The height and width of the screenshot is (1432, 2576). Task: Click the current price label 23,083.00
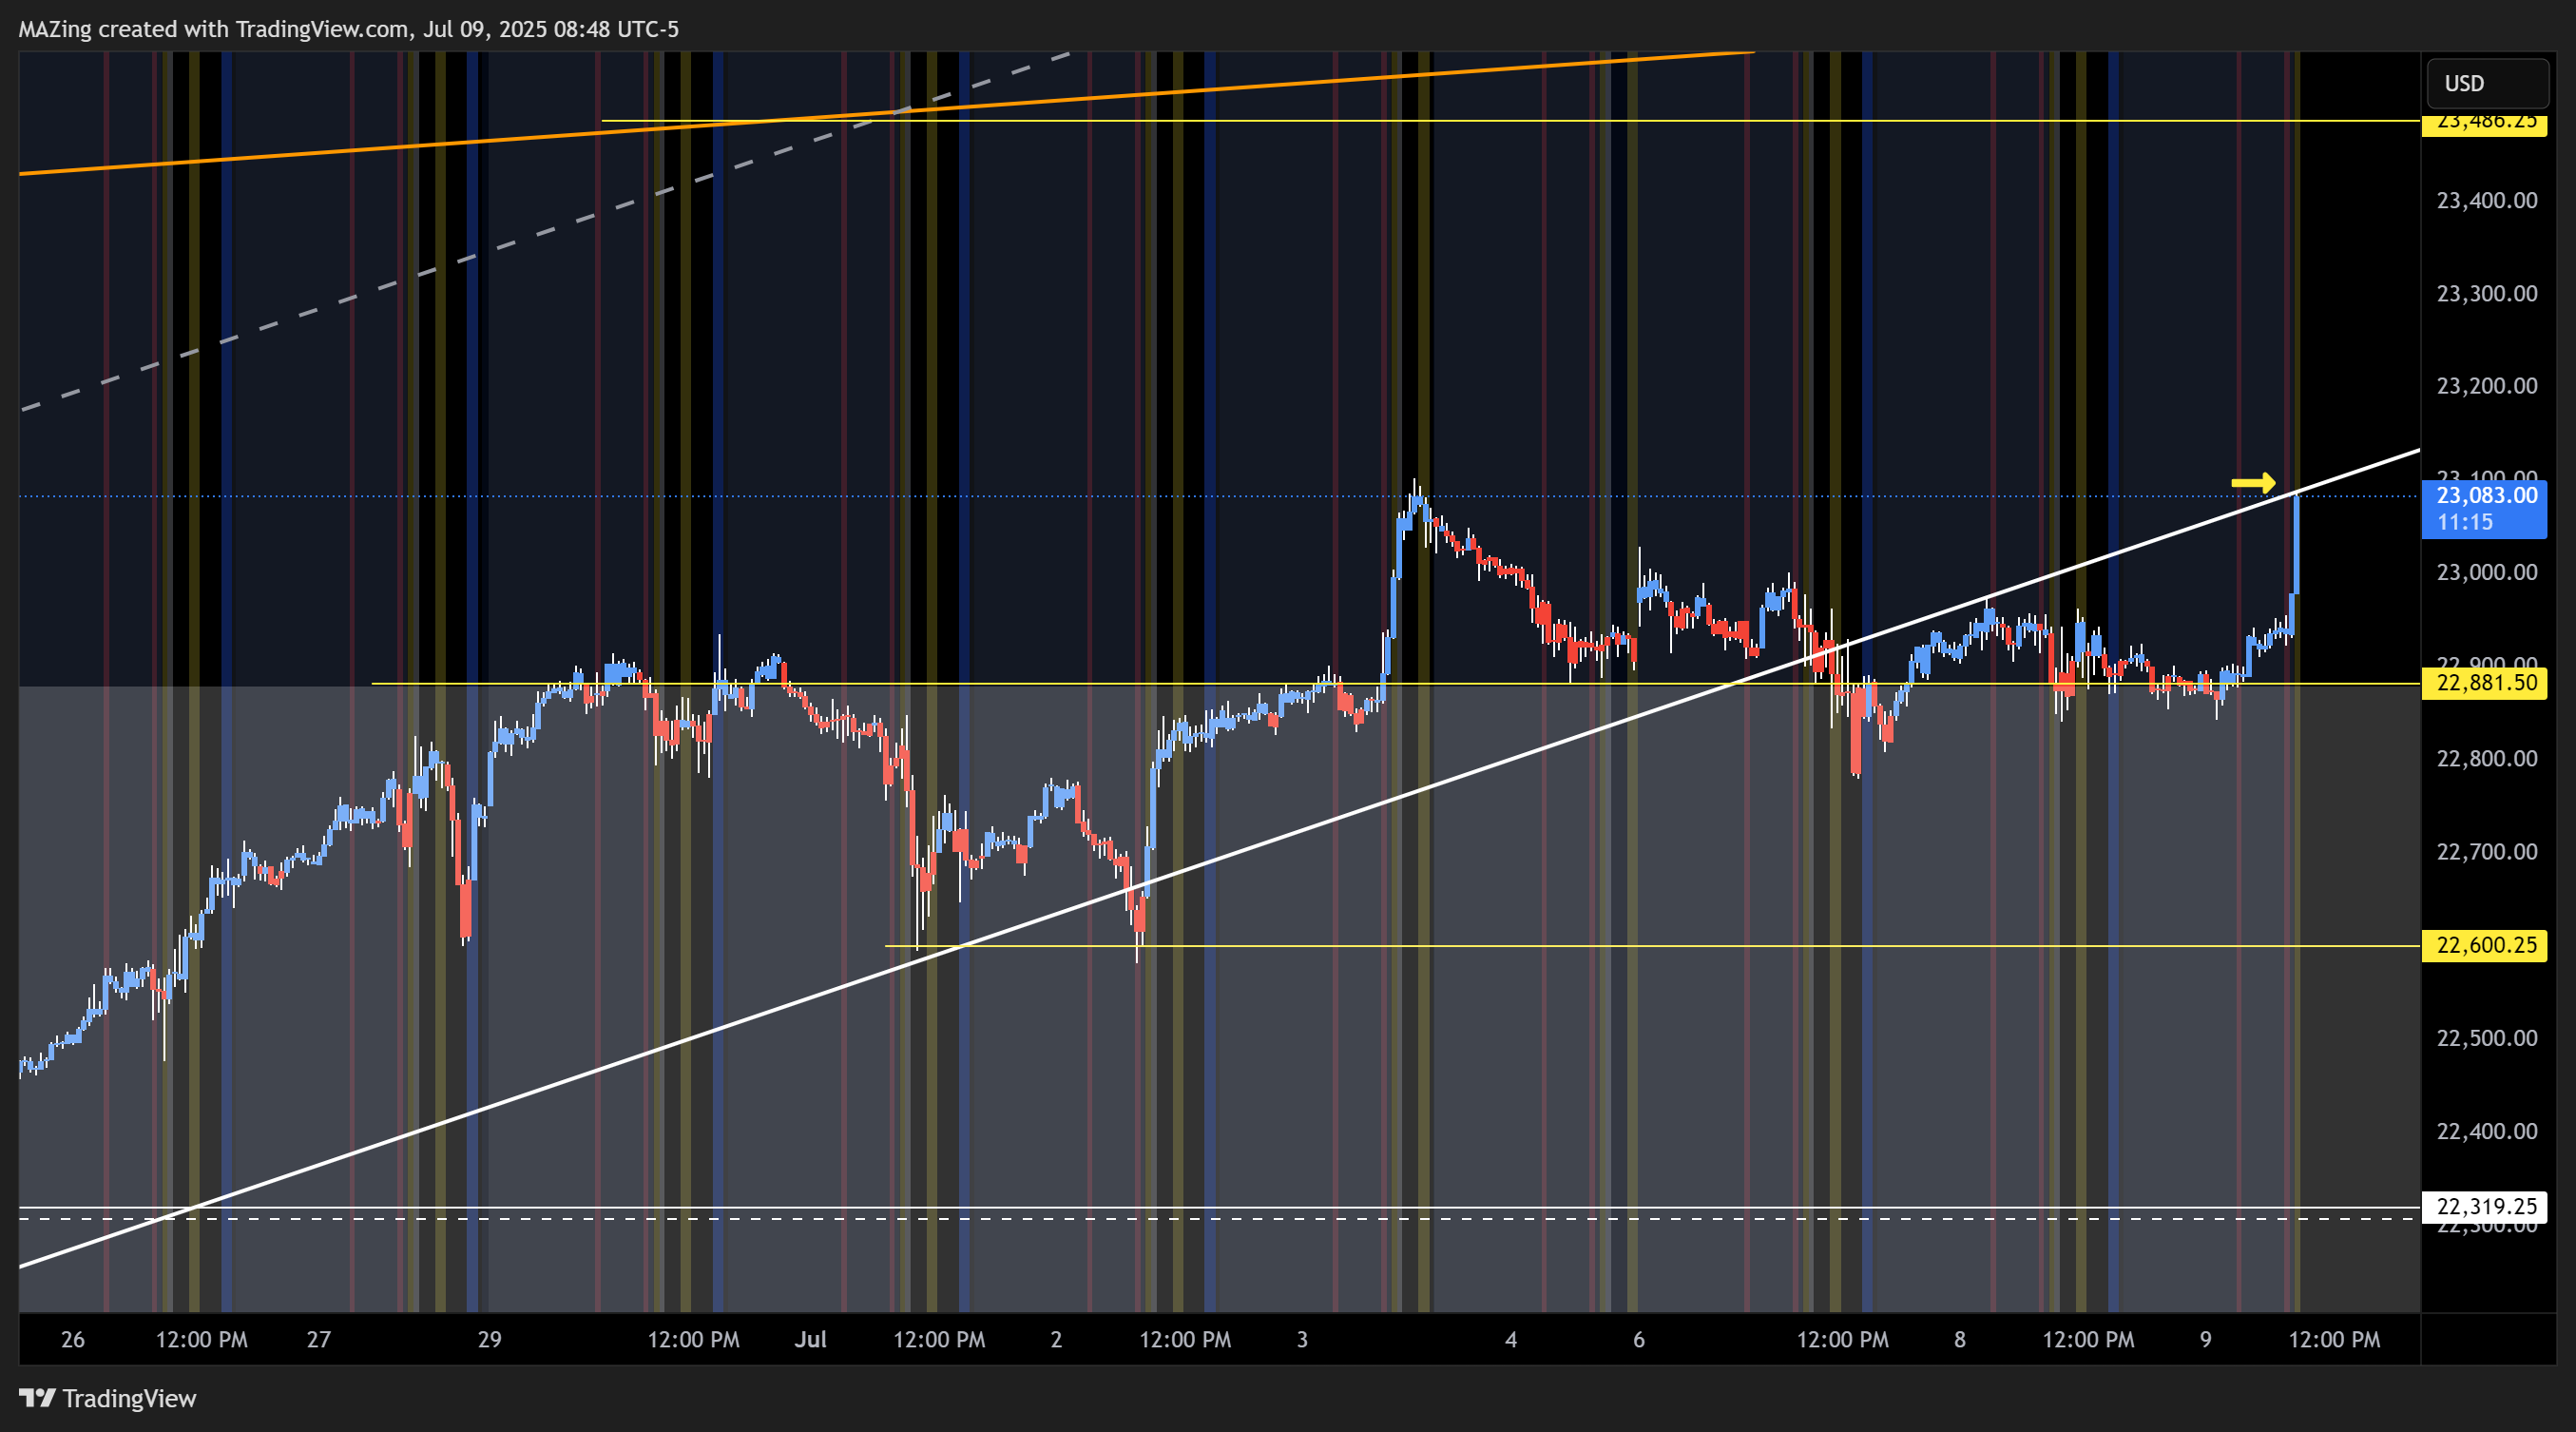point(2485,508)
